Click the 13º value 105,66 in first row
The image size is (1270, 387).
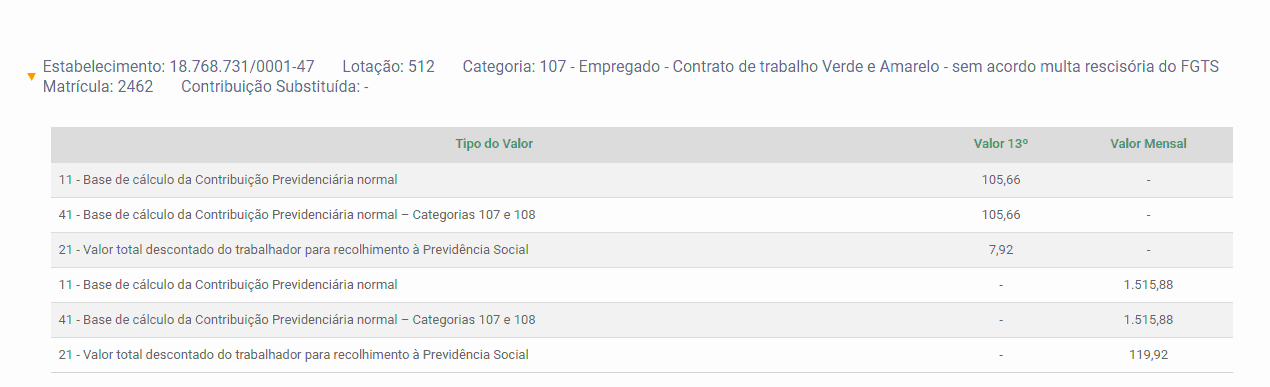click(x=1001, y=180)
